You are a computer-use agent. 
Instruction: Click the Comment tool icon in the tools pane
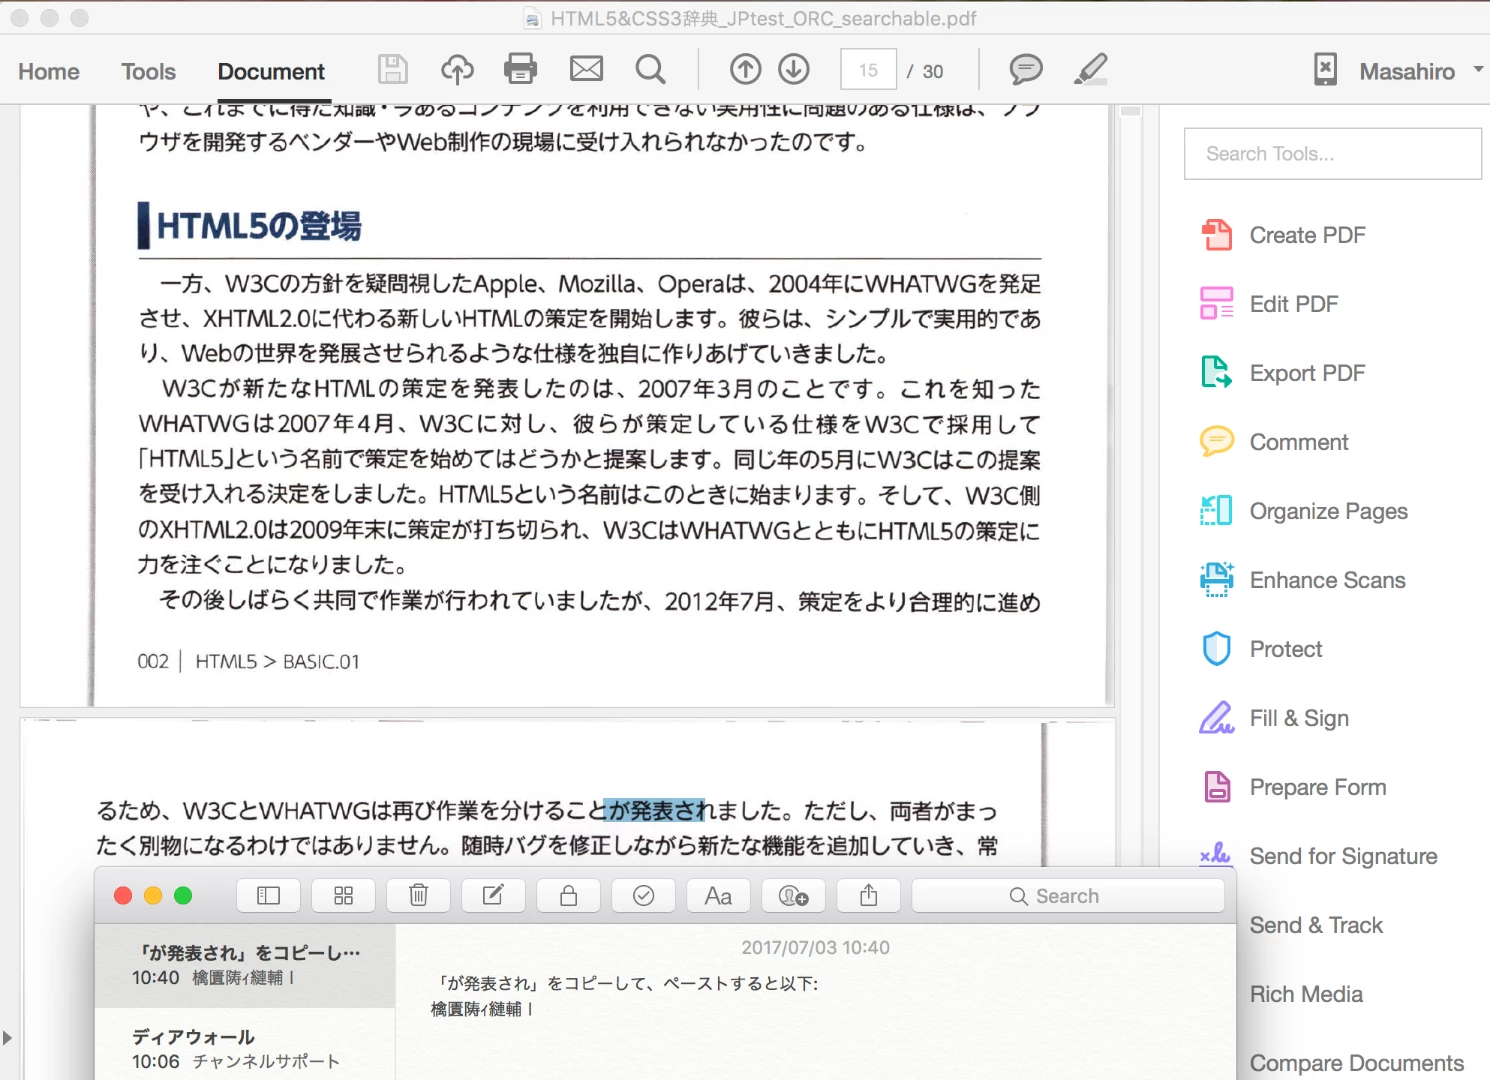(1216, 442)
